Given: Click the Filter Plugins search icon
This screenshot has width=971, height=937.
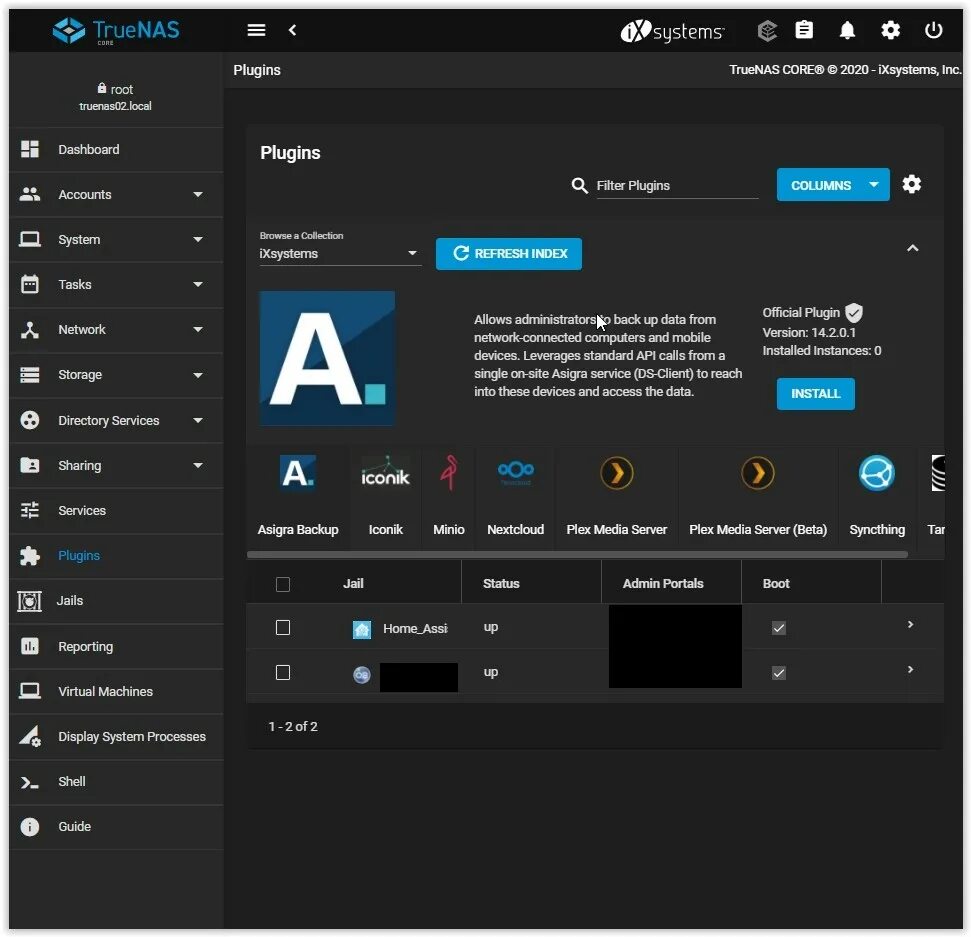Looking at the screenshot, I should (x=579, y=185).
